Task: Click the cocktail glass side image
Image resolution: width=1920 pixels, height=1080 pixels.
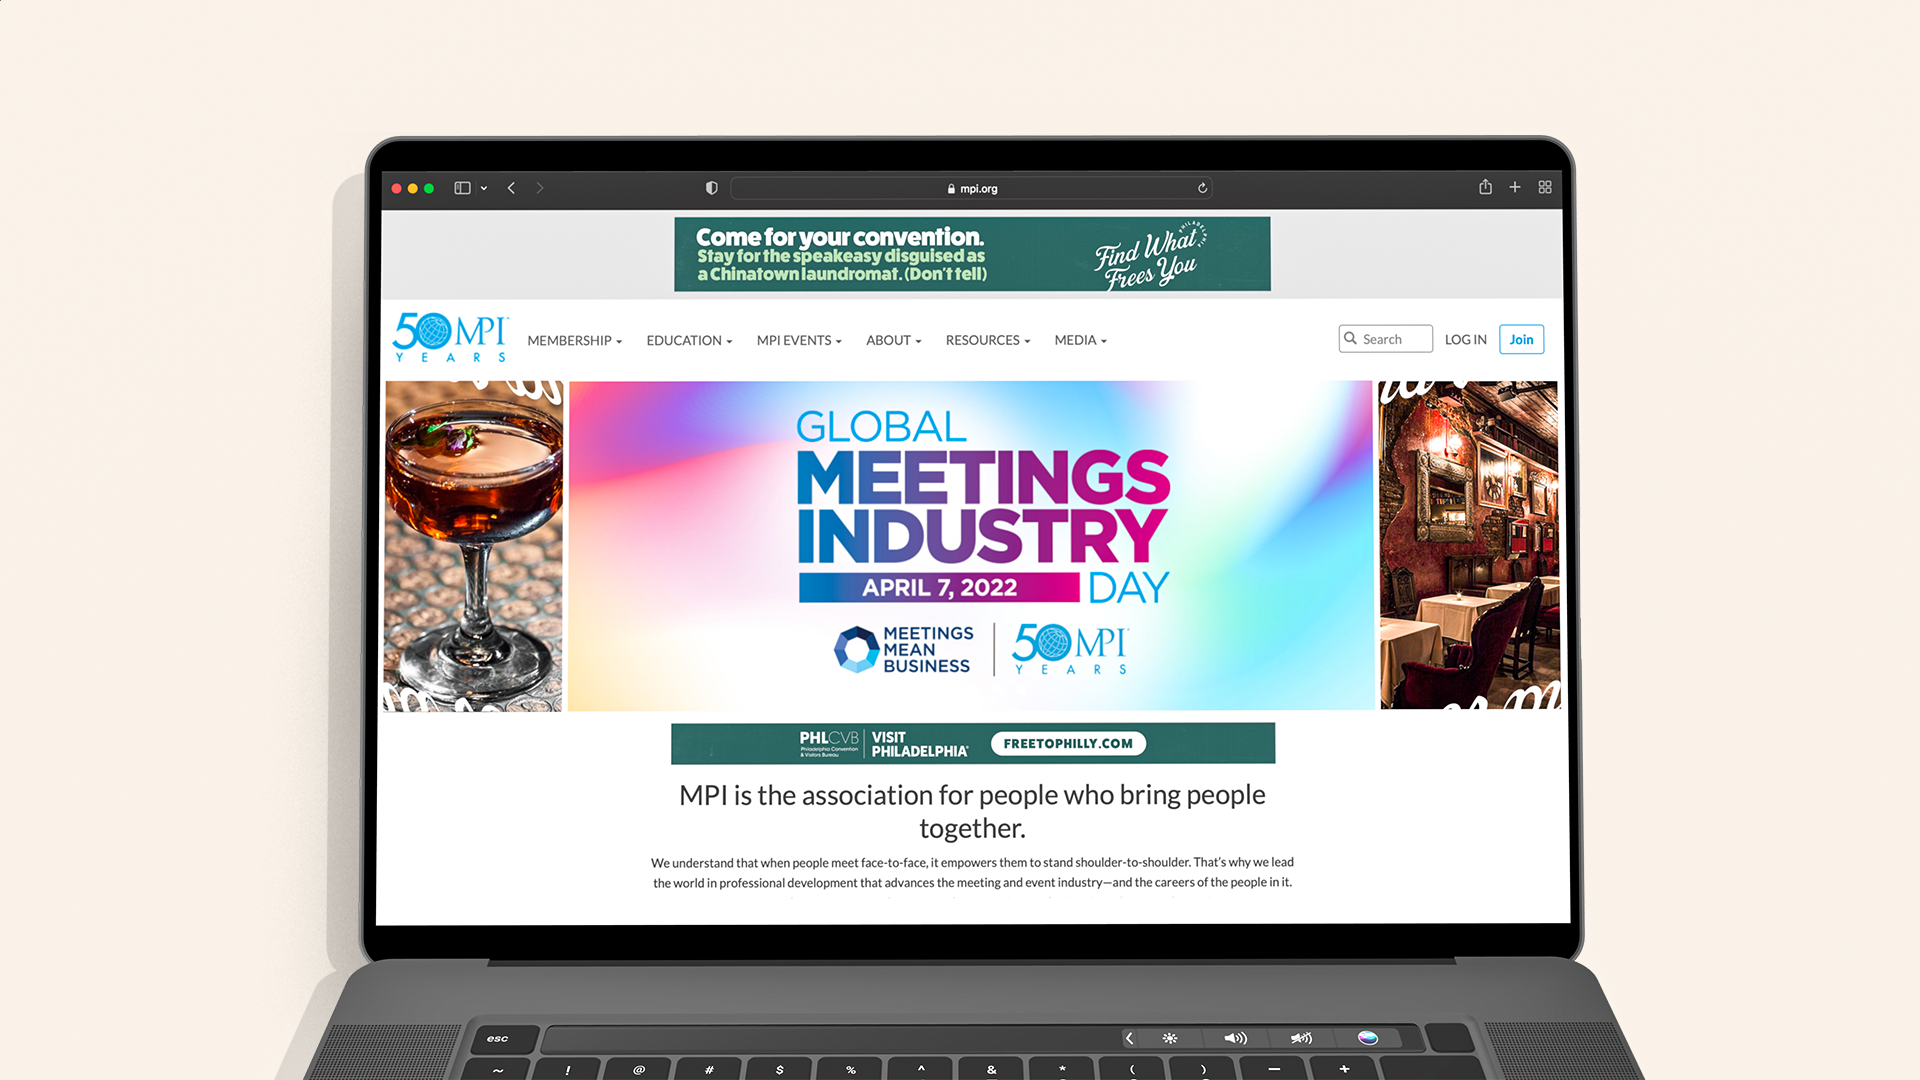Action: [x=474, y=546]
